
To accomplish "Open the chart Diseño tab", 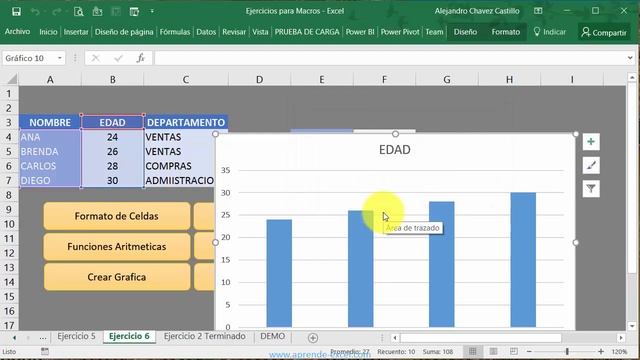I will point(465,32).
